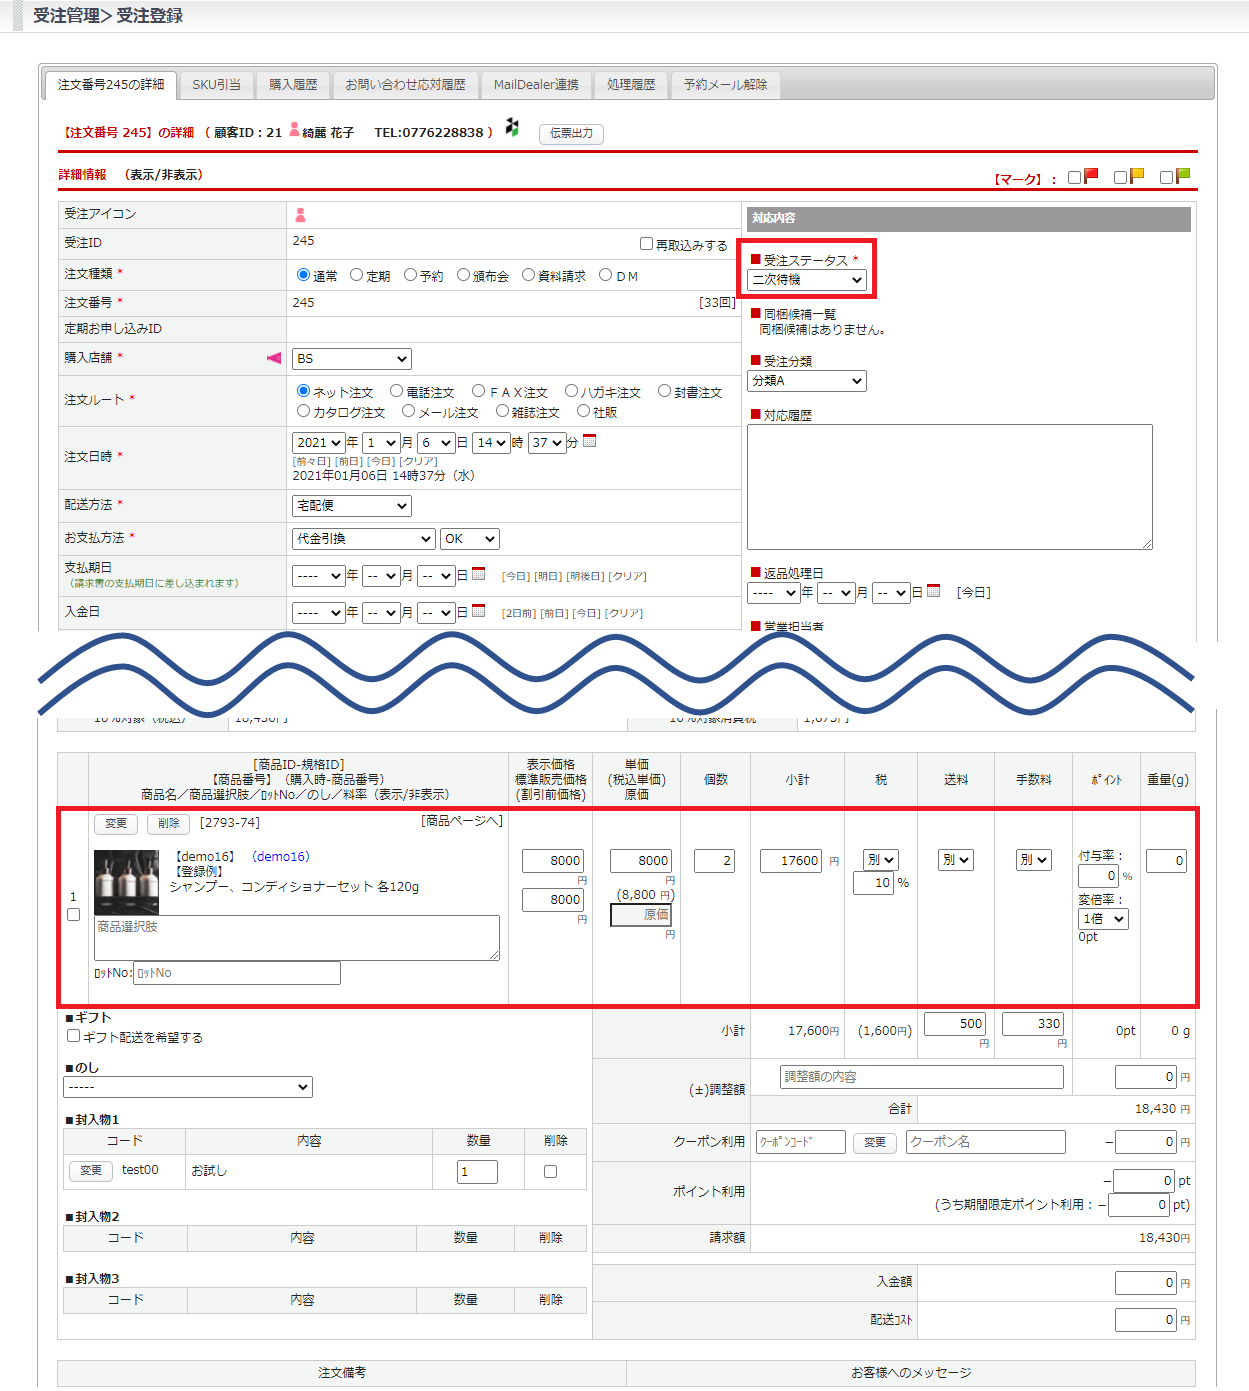Click the 削除 button on the product row
This screenshot has height=1391, width=1249.
tap(169, 824)
